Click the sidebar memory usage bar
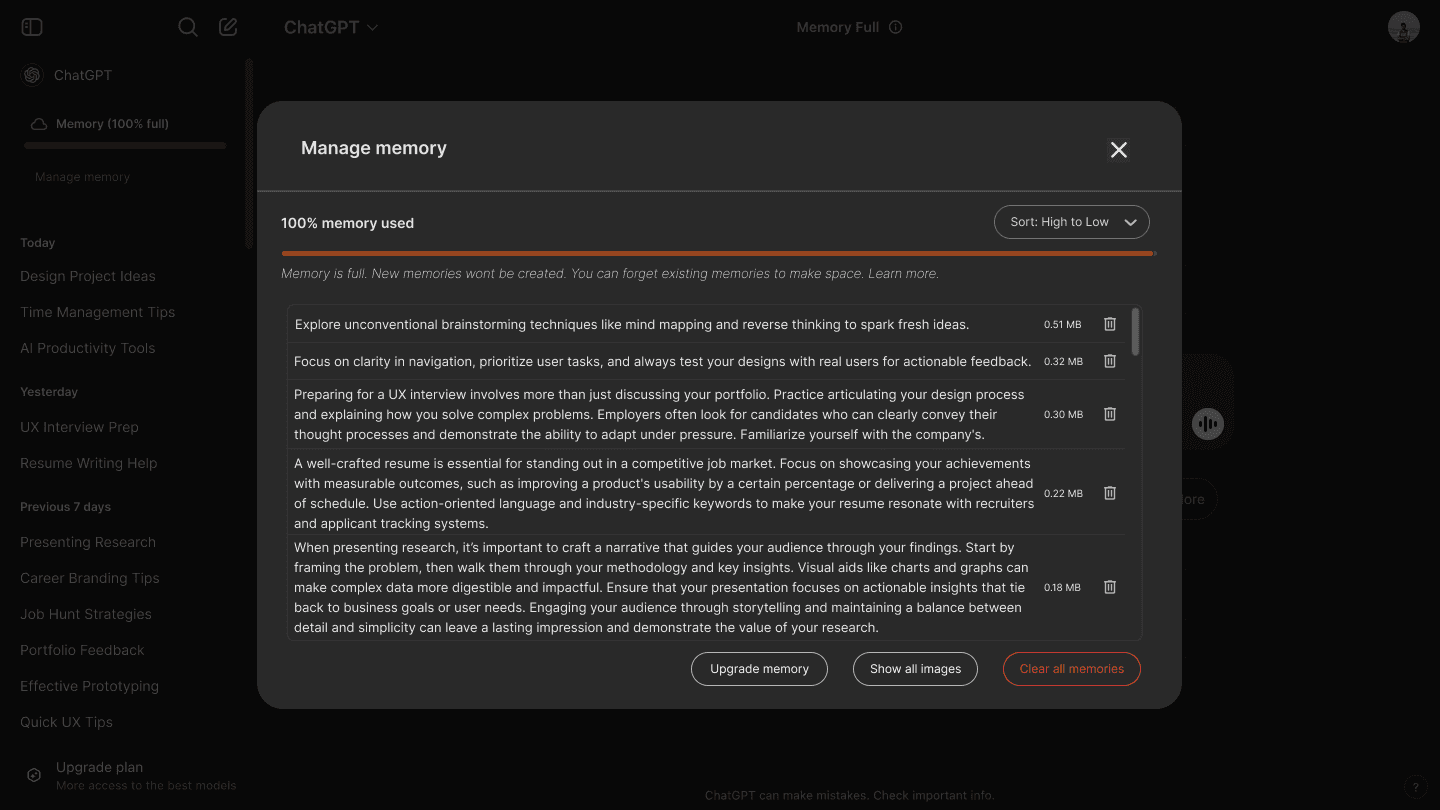 (x=125, y=146)
